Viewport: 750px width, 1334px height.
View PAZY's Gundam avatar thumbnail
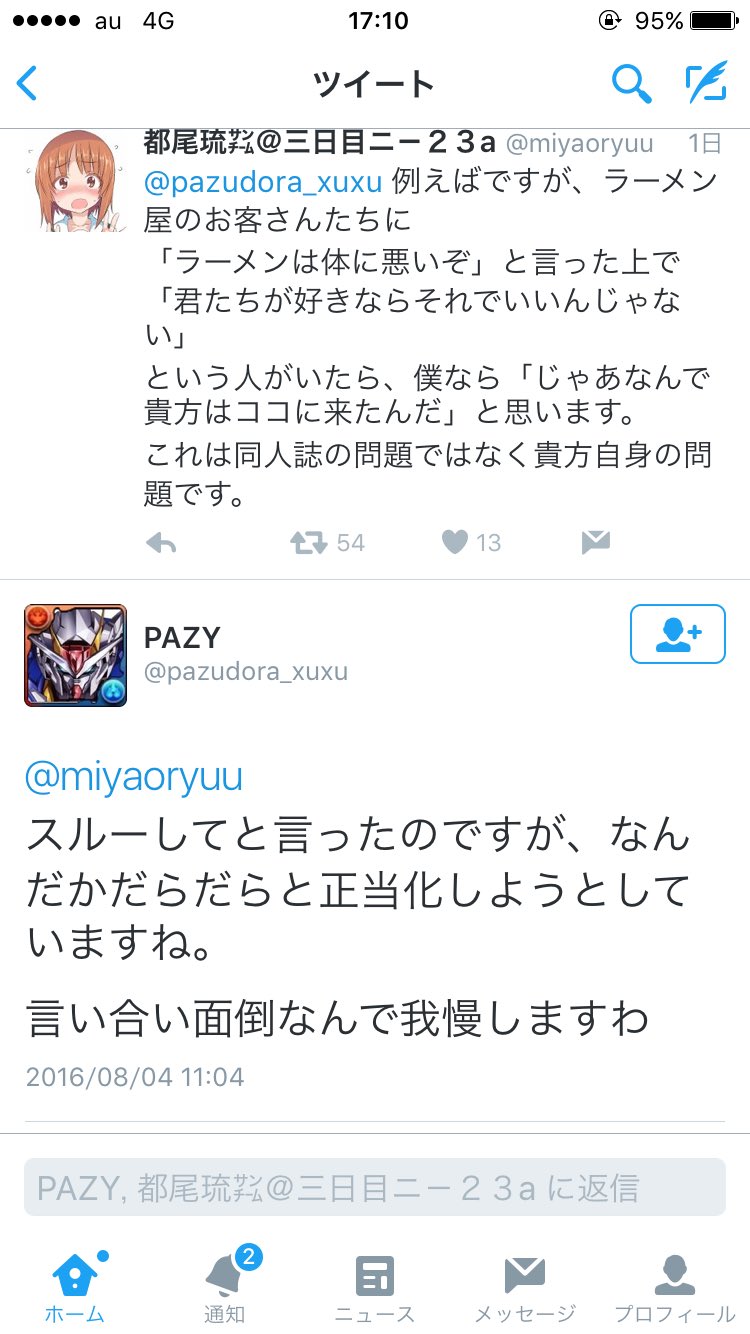pyautogui.click(x=75, y=655)
